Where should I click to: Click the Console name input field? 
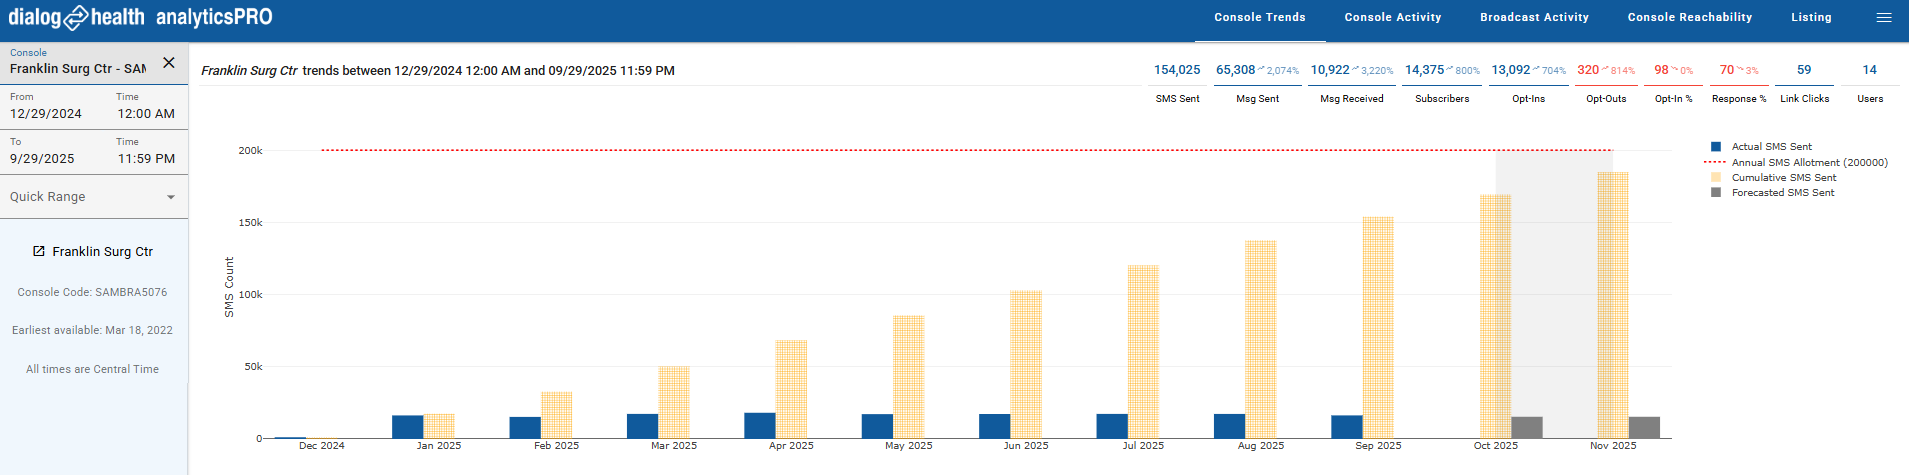[x=78, y=69]
